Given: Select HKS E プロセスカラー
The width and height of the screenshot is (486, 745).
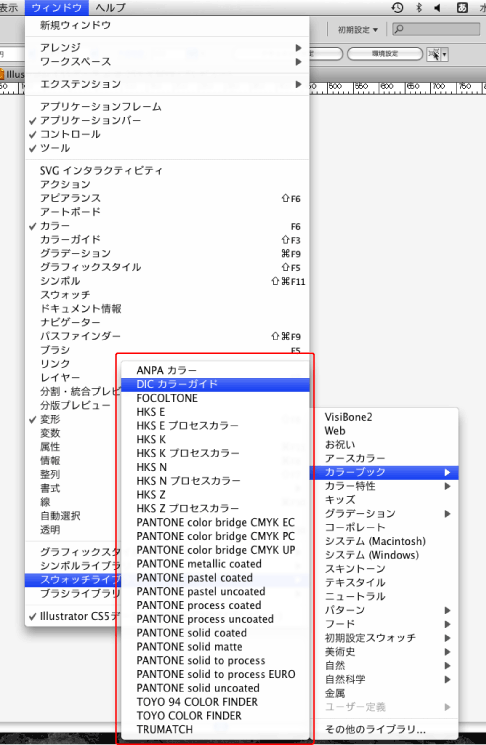Looking at the screenshot, I should [x=215, y=426].
